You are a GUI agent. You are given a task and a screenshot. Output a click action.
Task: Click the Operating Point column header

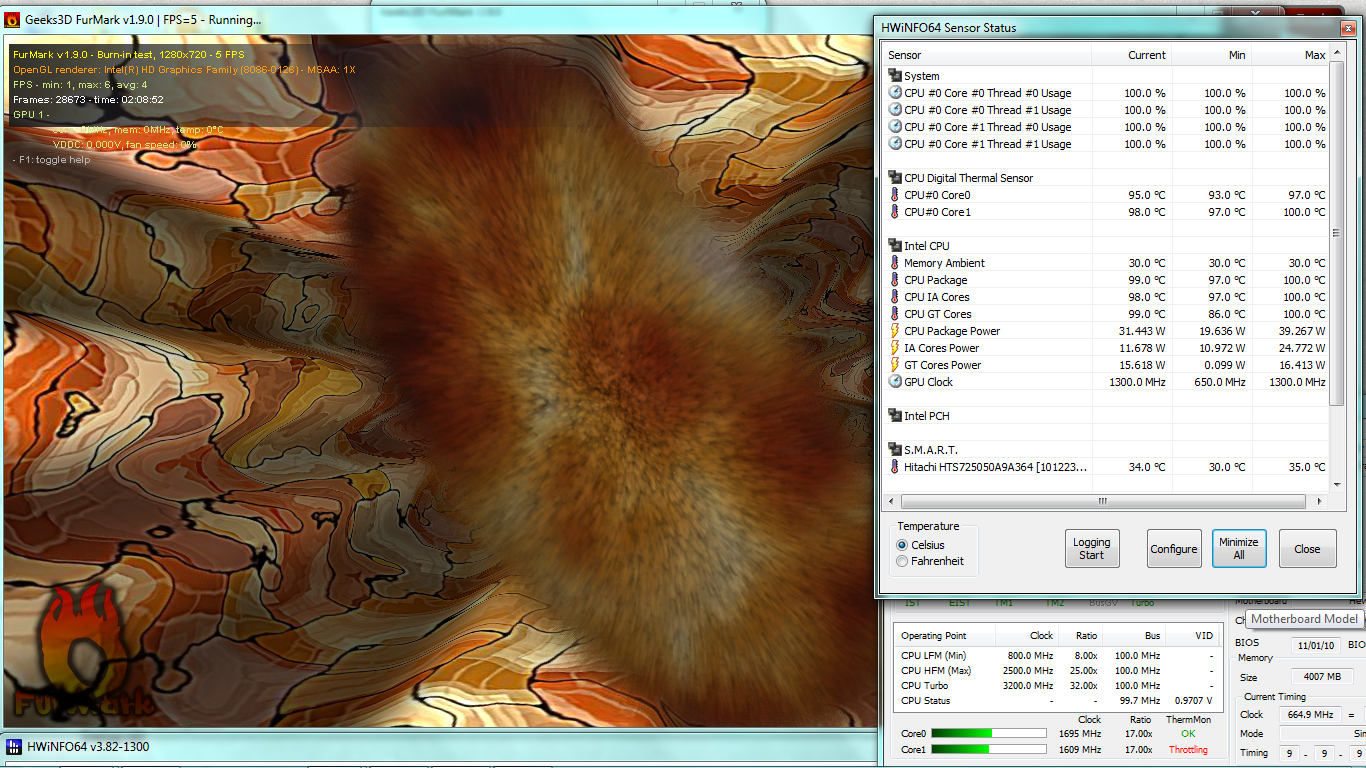945,635
